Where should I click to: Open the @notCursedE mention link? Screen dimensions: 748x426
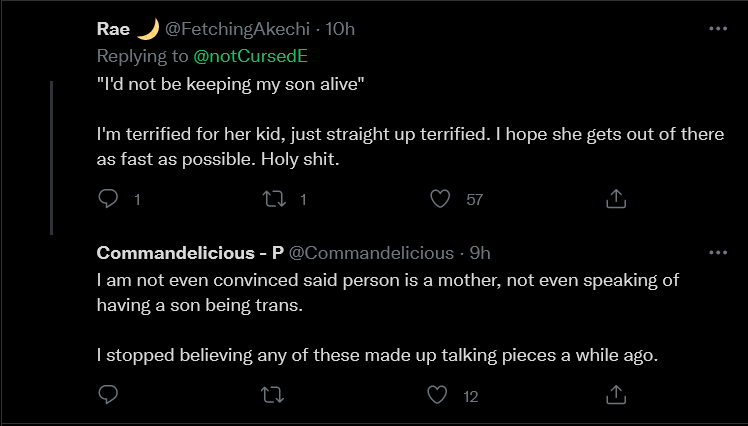(x=250, y=56)
